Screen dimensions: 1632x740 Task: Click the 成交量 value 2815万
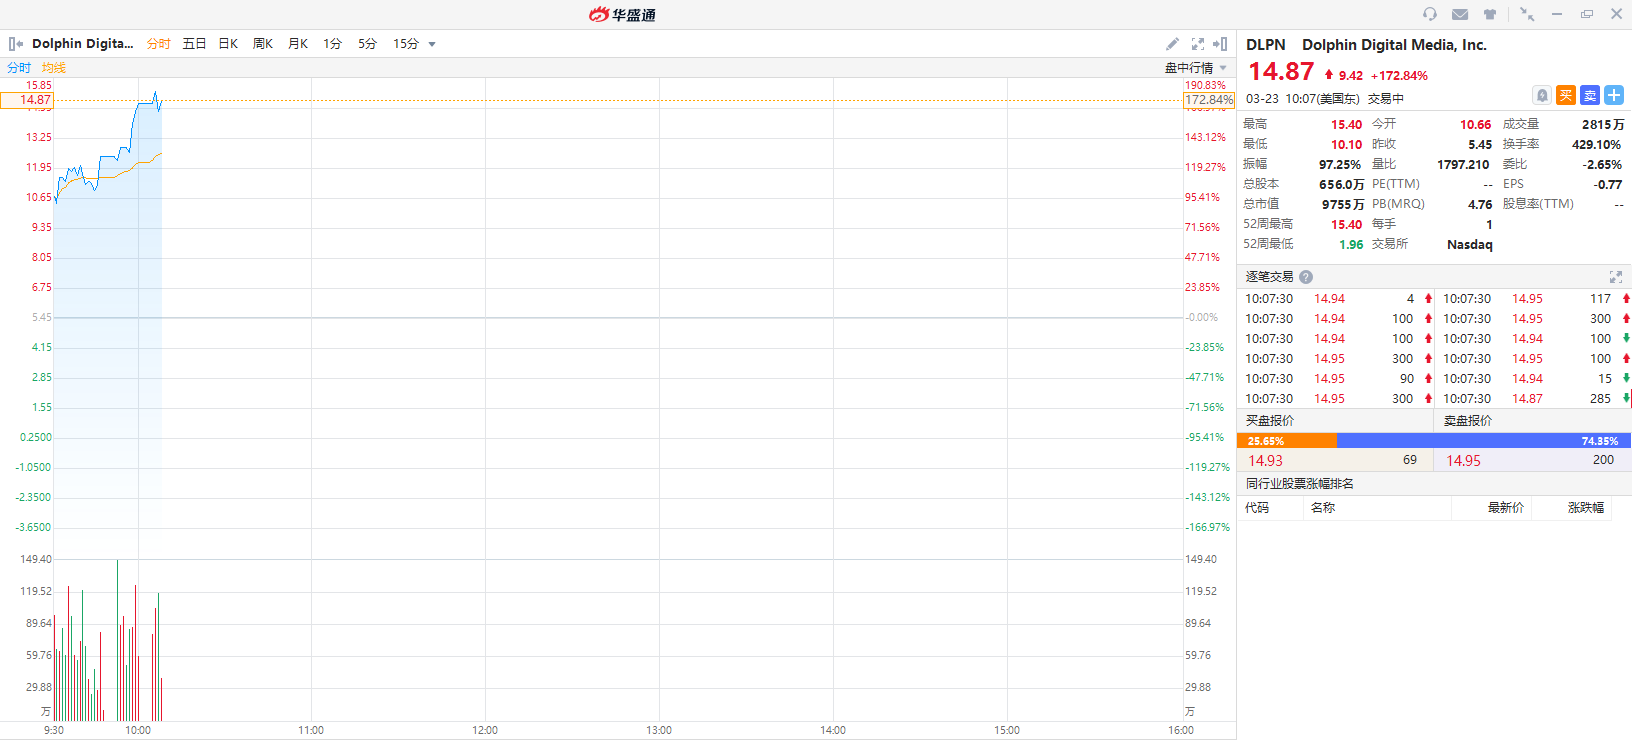[1603, 125]
